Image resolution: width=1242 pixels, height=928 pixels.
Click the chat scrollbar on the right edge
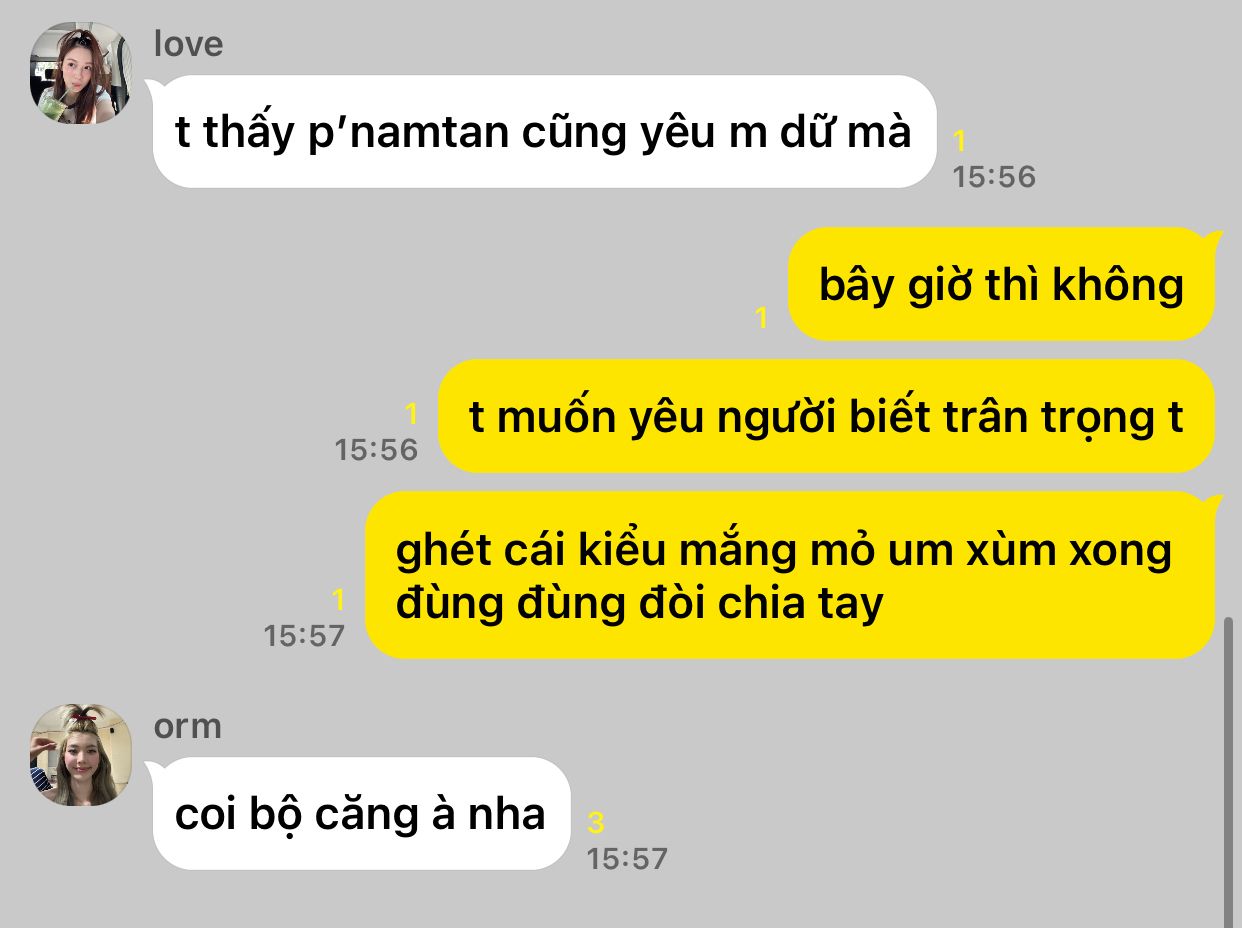tap(1229, 770)
